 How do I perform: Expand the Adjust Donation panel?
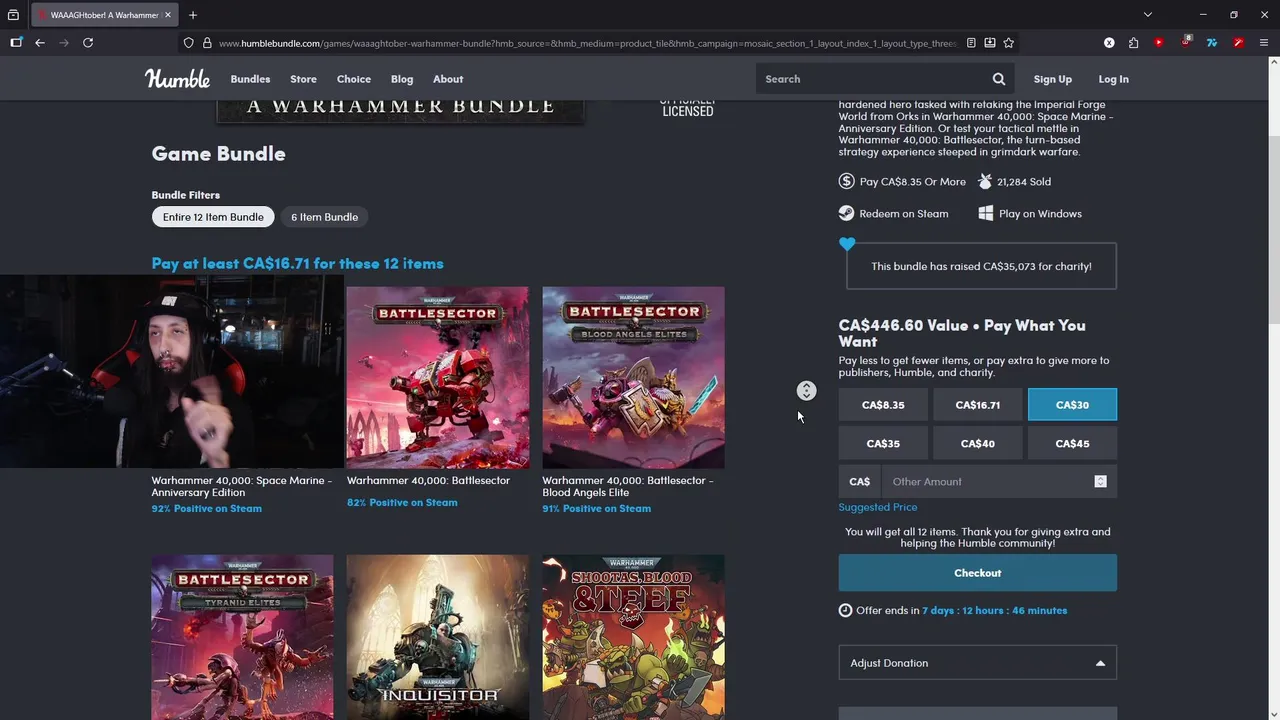coord(978,663)
